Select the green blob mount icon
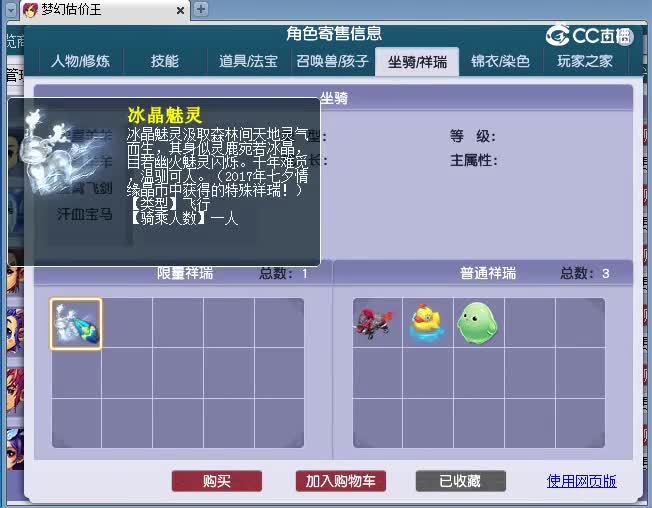The width and height of the screenshot is (652, 508). [x=477, y=323]
